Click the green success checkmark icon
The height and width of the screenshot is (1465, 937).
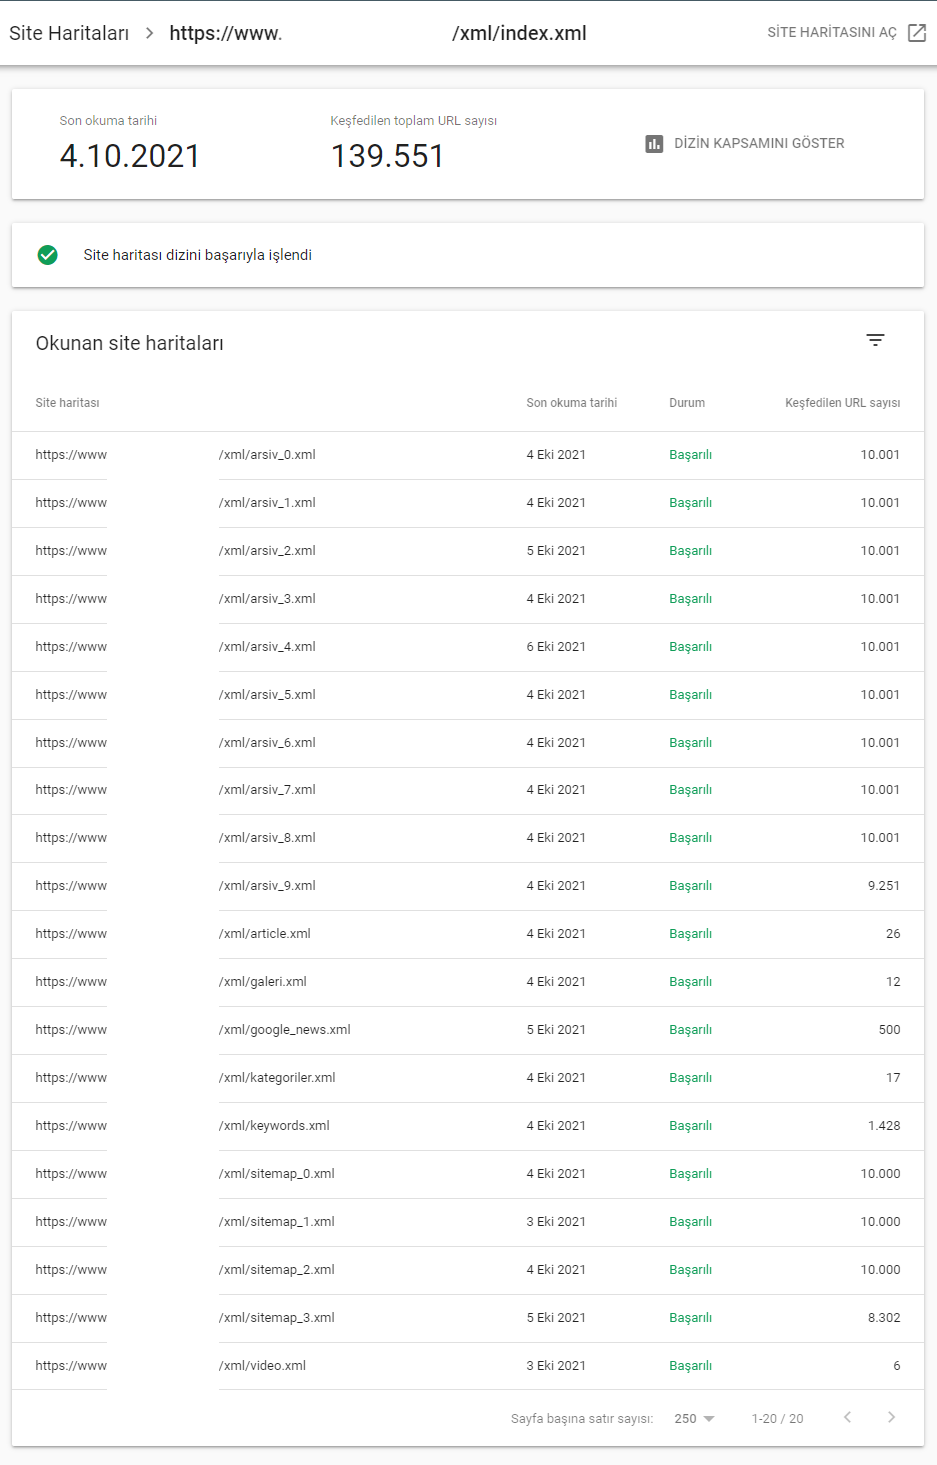[47, 255]
